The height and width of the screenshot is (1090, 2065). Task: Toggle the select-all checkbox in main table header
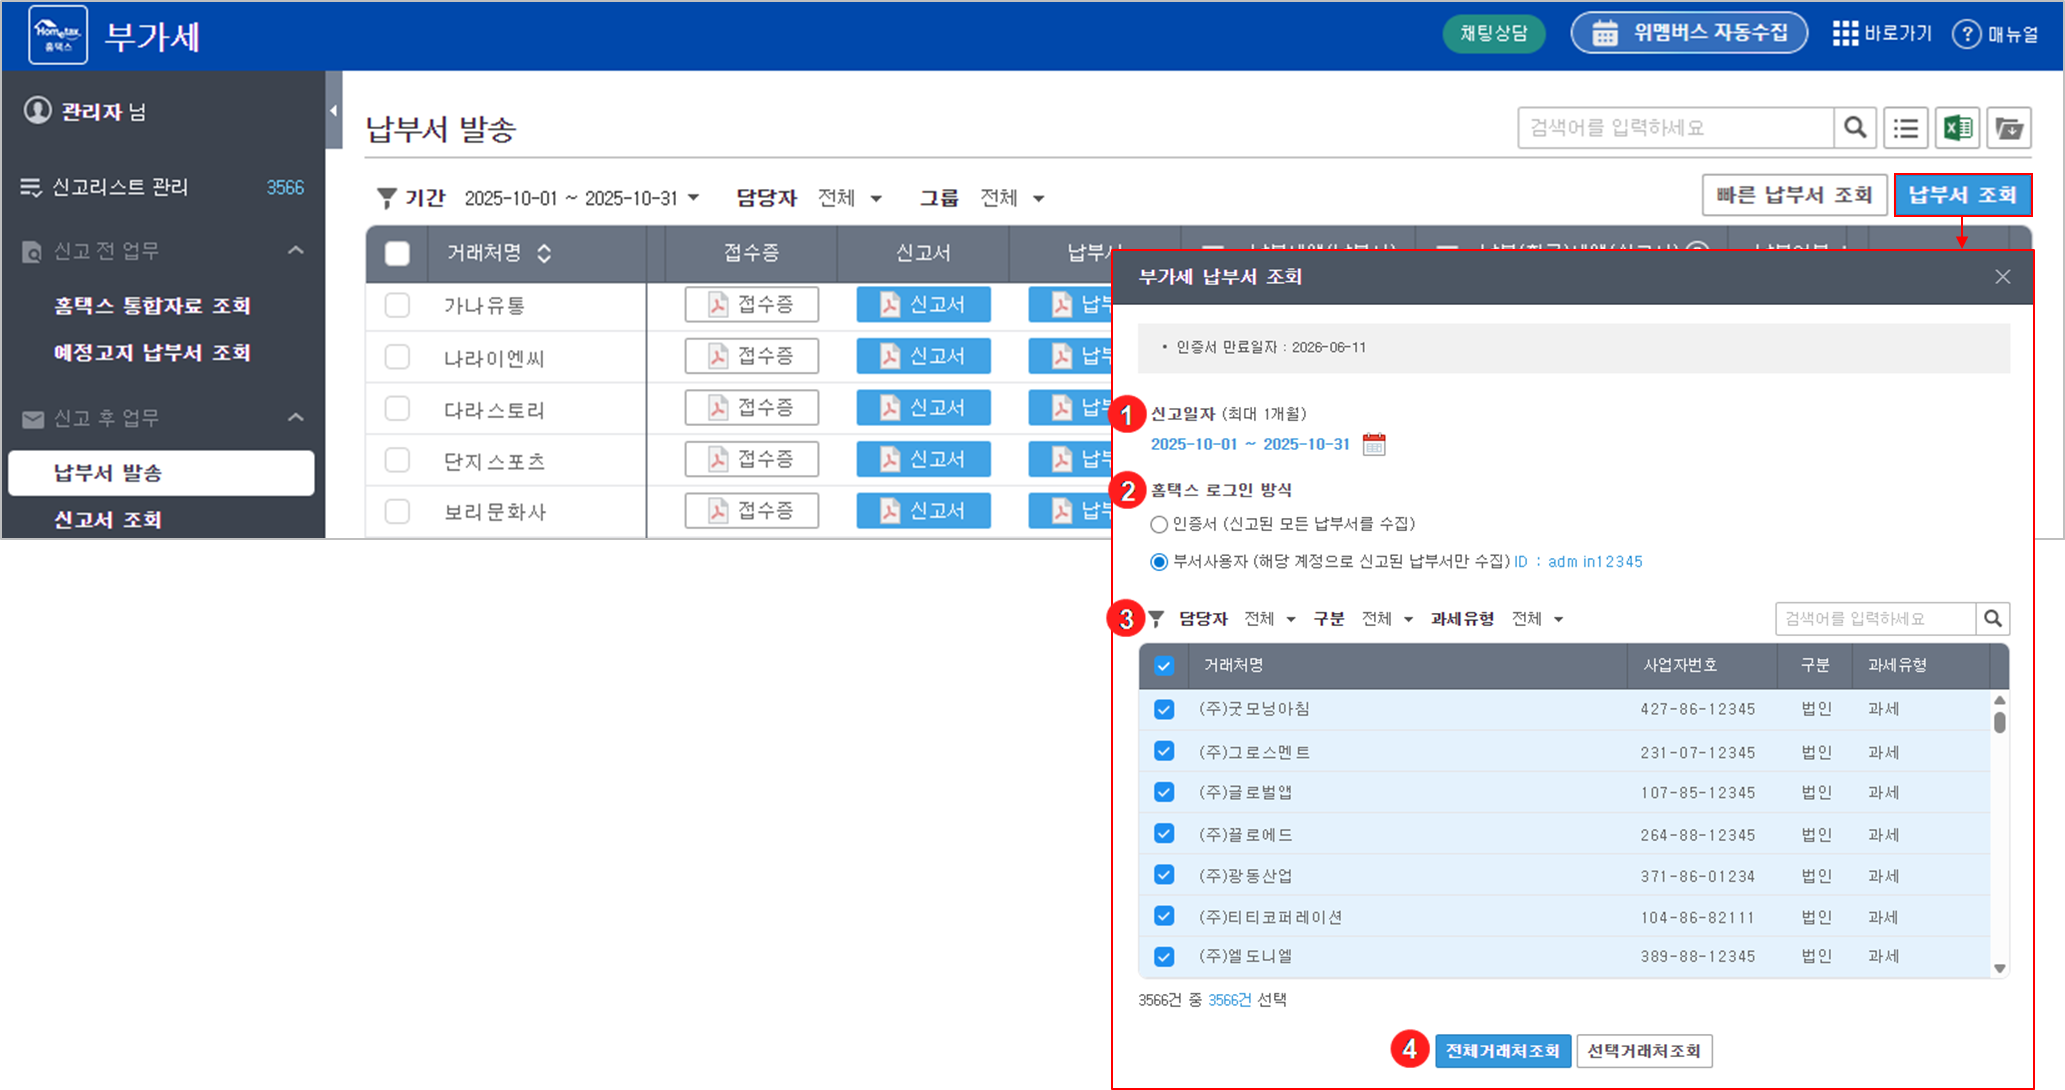click(397, 254)
